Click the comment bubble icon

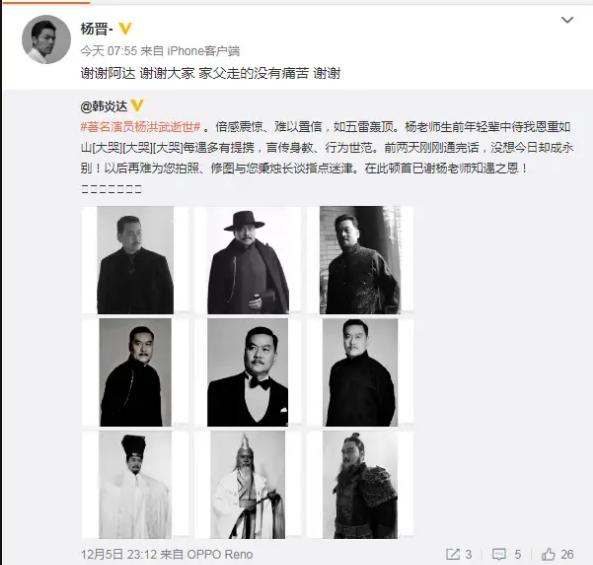click(499, 554)
